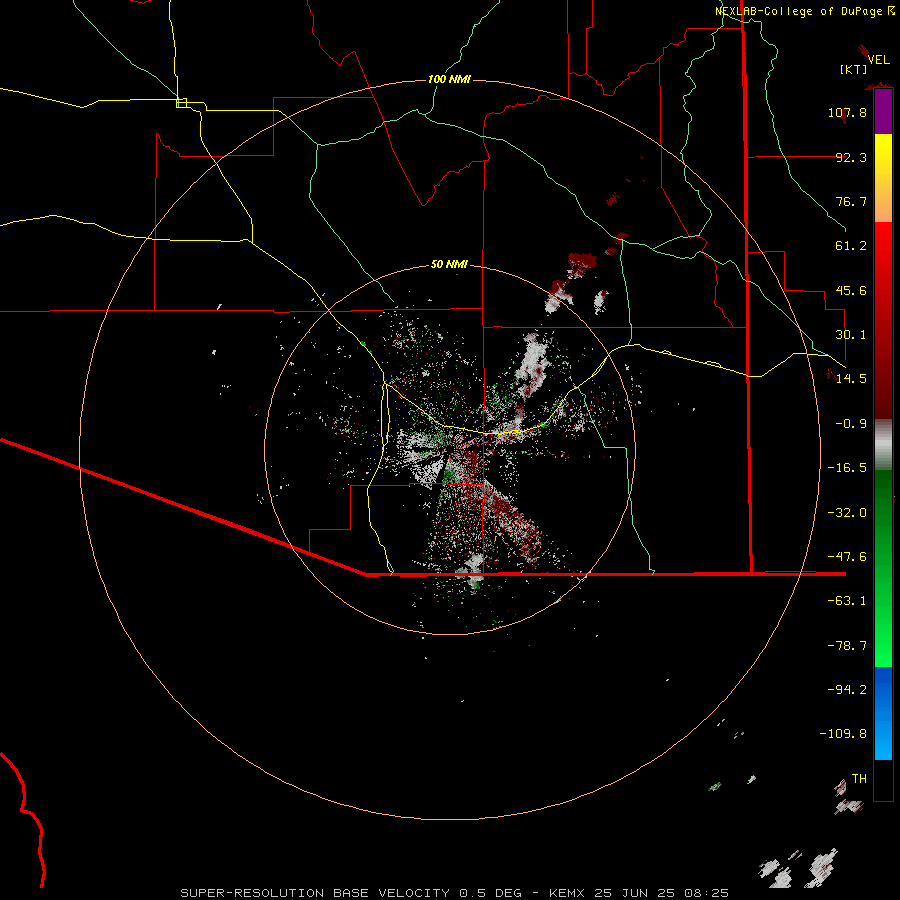Click the -32.0 velocity scale value

point(847,513)
